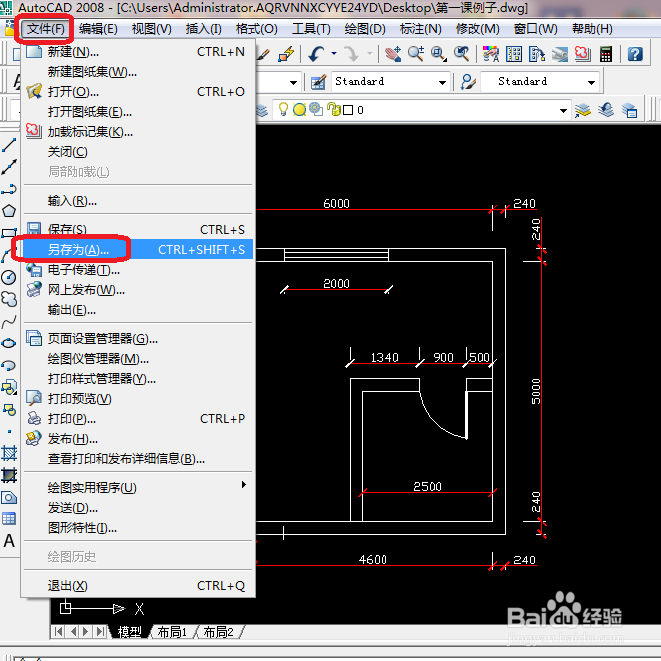
Task: Open the text style dropdown arrow
Action: [293, 82]
